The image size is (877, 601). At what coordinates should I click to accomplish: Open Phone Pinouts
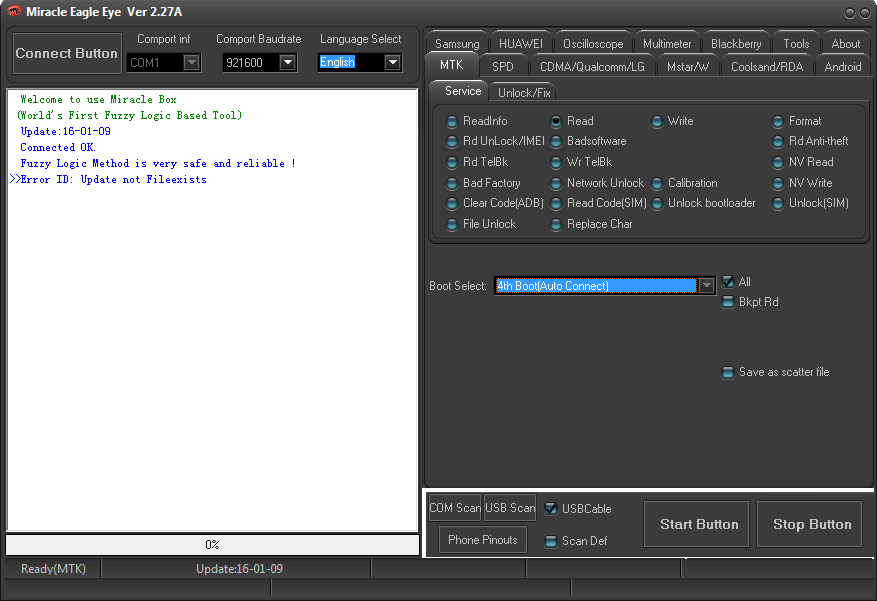[483, 540]
